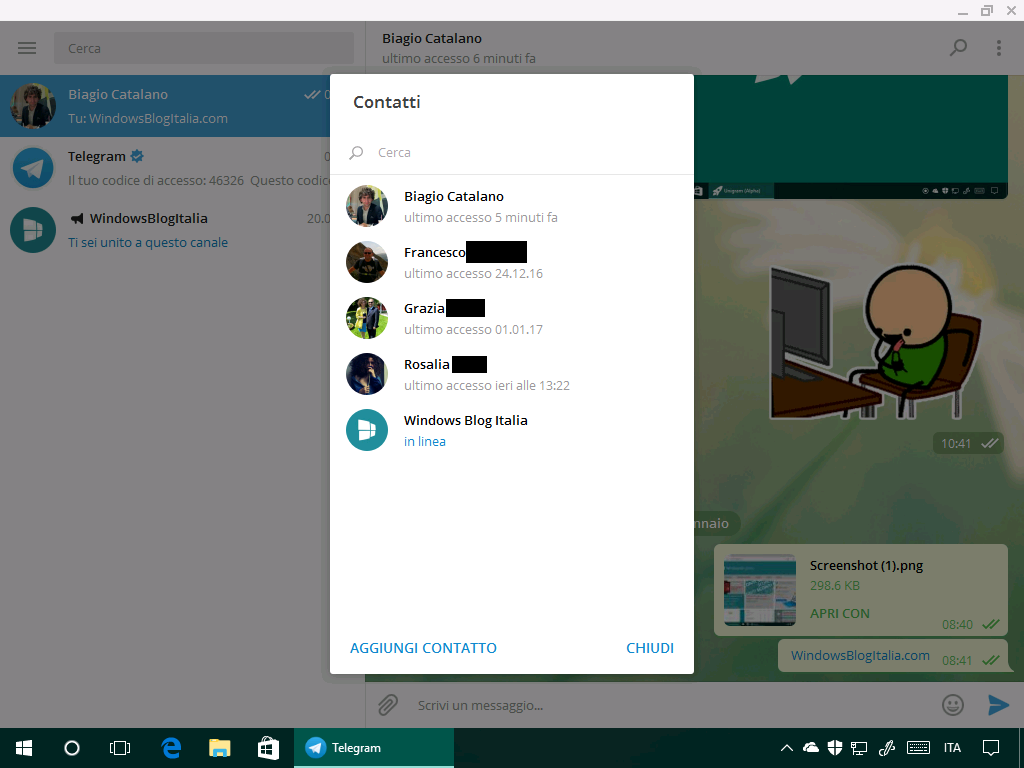Click Rosalia's avatar in contacts list

pos(367,374)
